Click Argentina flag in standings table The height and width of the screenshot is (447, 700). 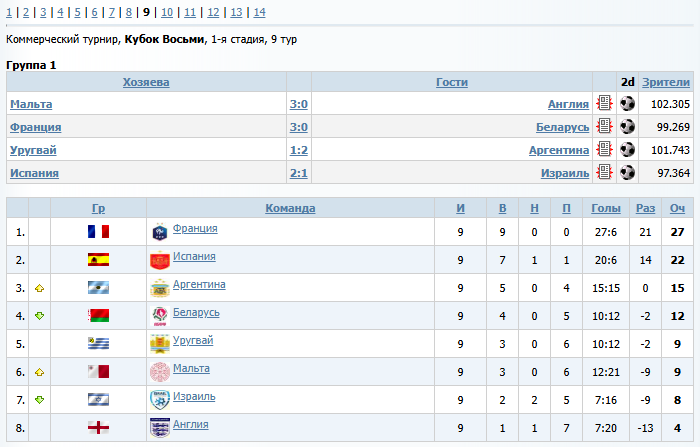pyautogui.click(x=98, y=288)
